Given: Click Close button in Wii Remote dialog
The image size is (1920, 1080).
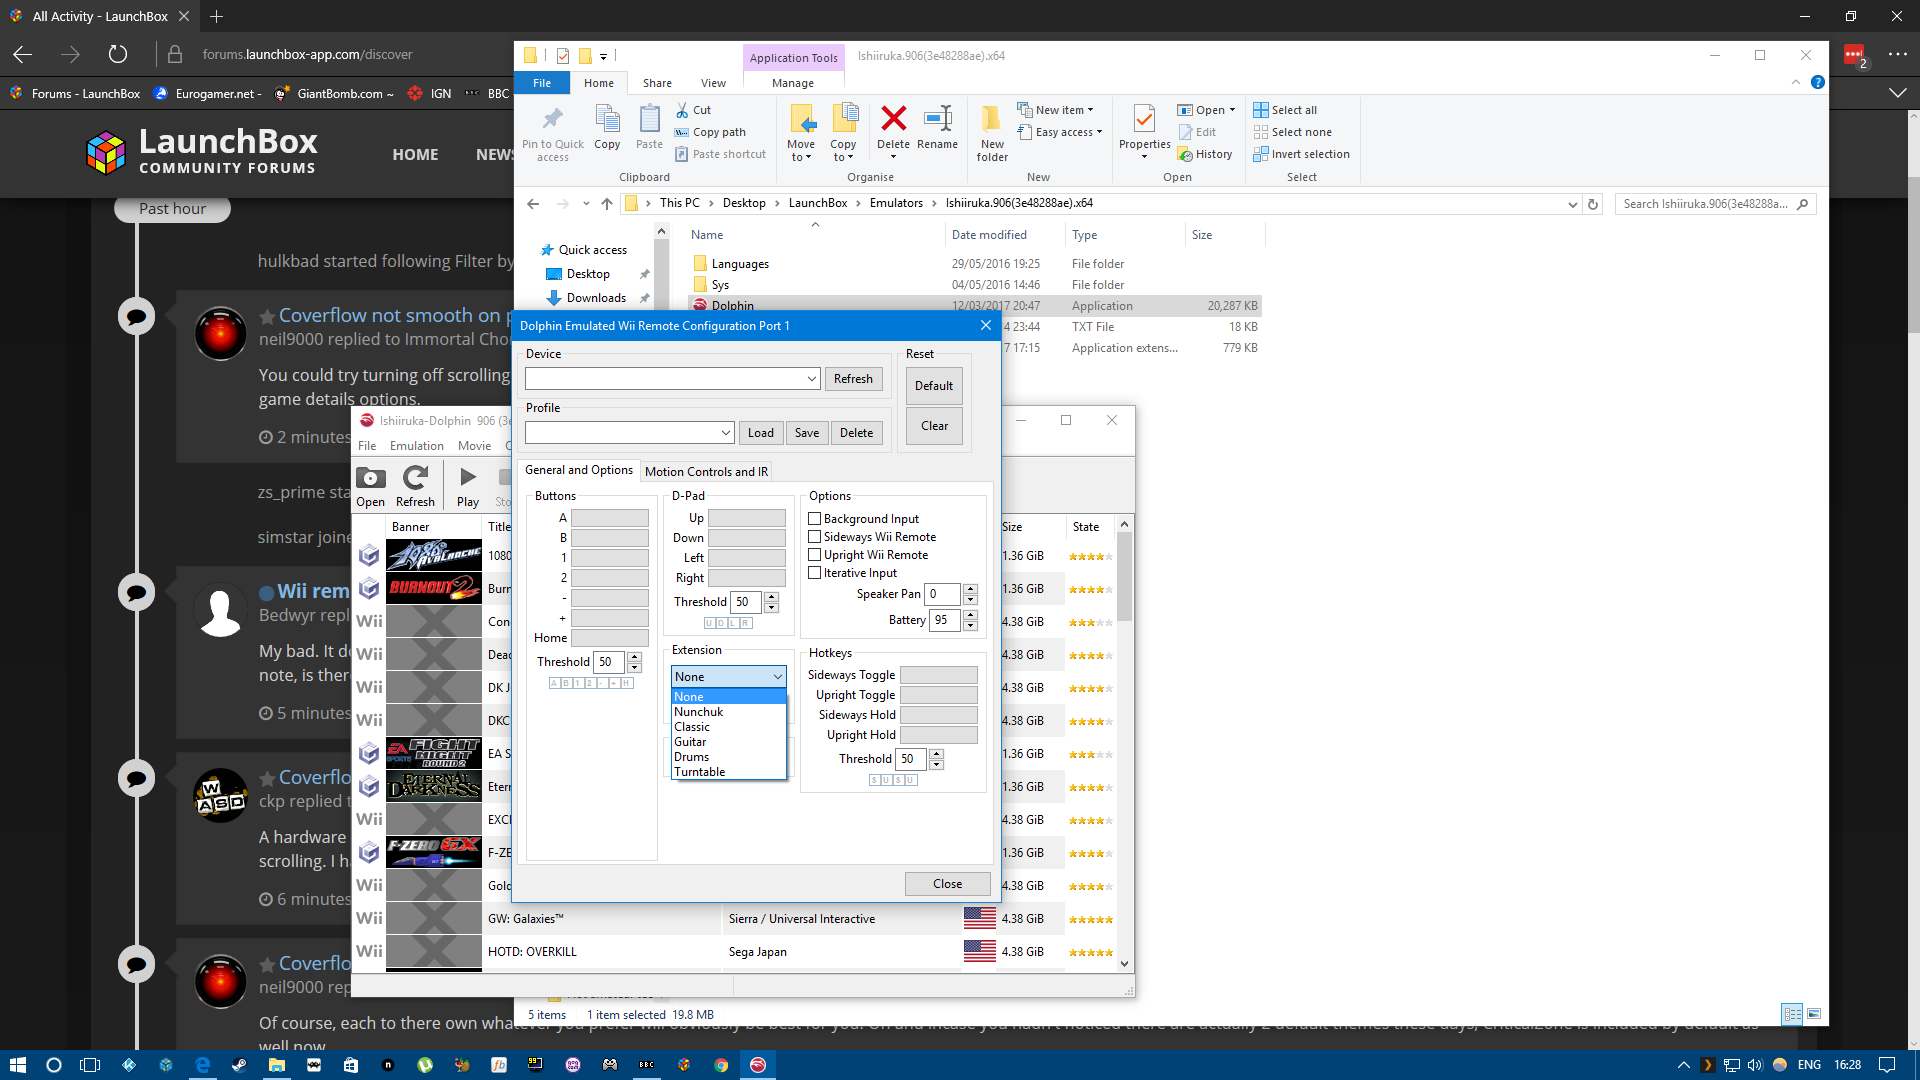Looking at the screenshot, I should coord(947,884).
